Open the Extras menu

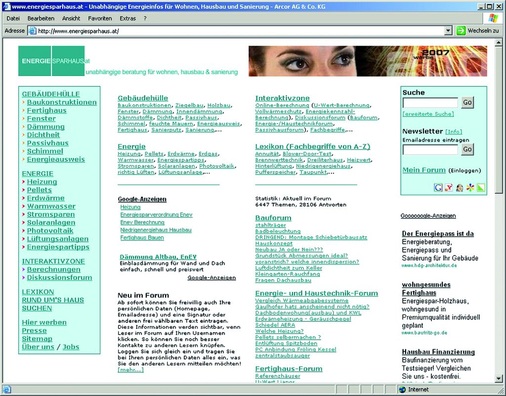click(128, 19)
